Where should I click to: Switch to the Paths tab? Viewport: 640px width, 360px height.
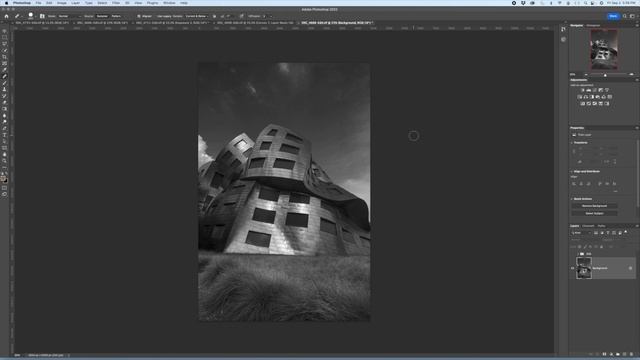click(x=601, y=226)
